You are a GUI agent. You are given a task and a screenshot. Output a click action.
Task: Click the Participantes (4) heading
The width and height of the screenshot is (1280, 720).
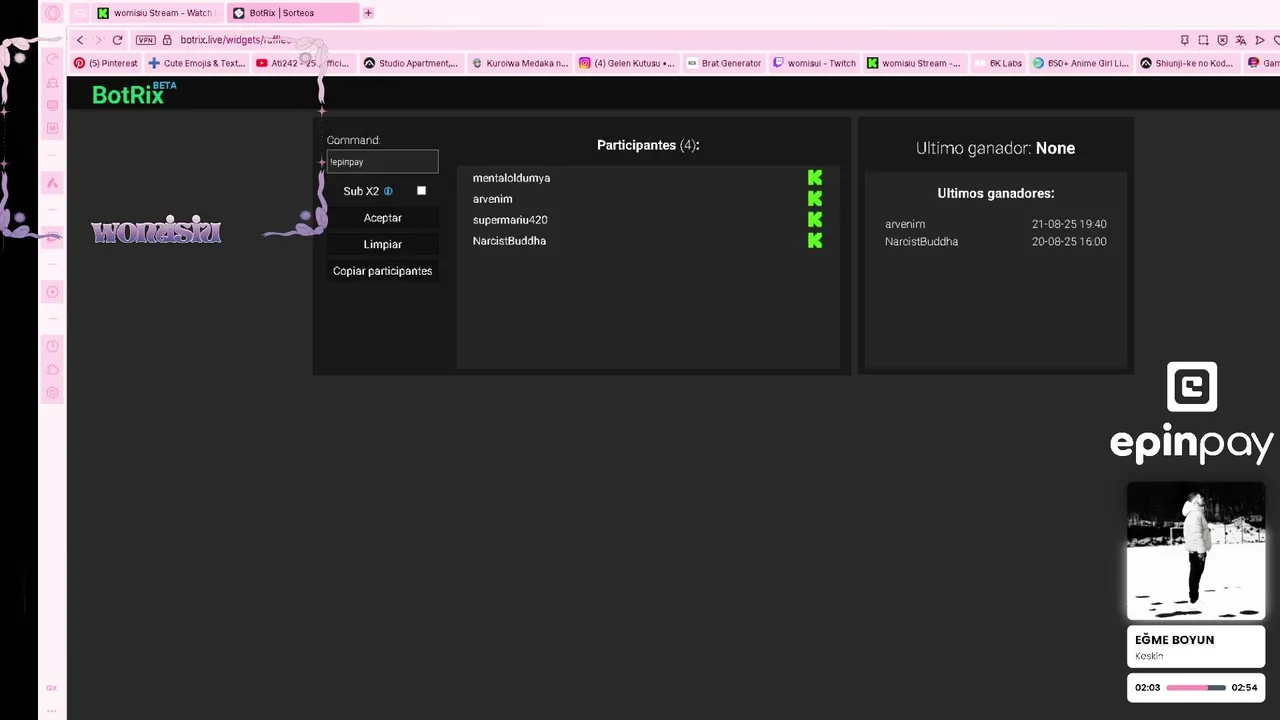pos(648,145)
